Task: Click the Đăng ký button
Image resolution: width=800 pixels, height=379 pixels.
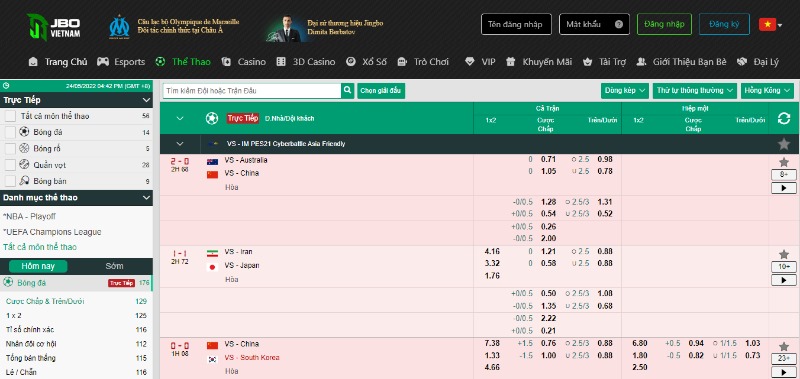Action: click(724, 24)
